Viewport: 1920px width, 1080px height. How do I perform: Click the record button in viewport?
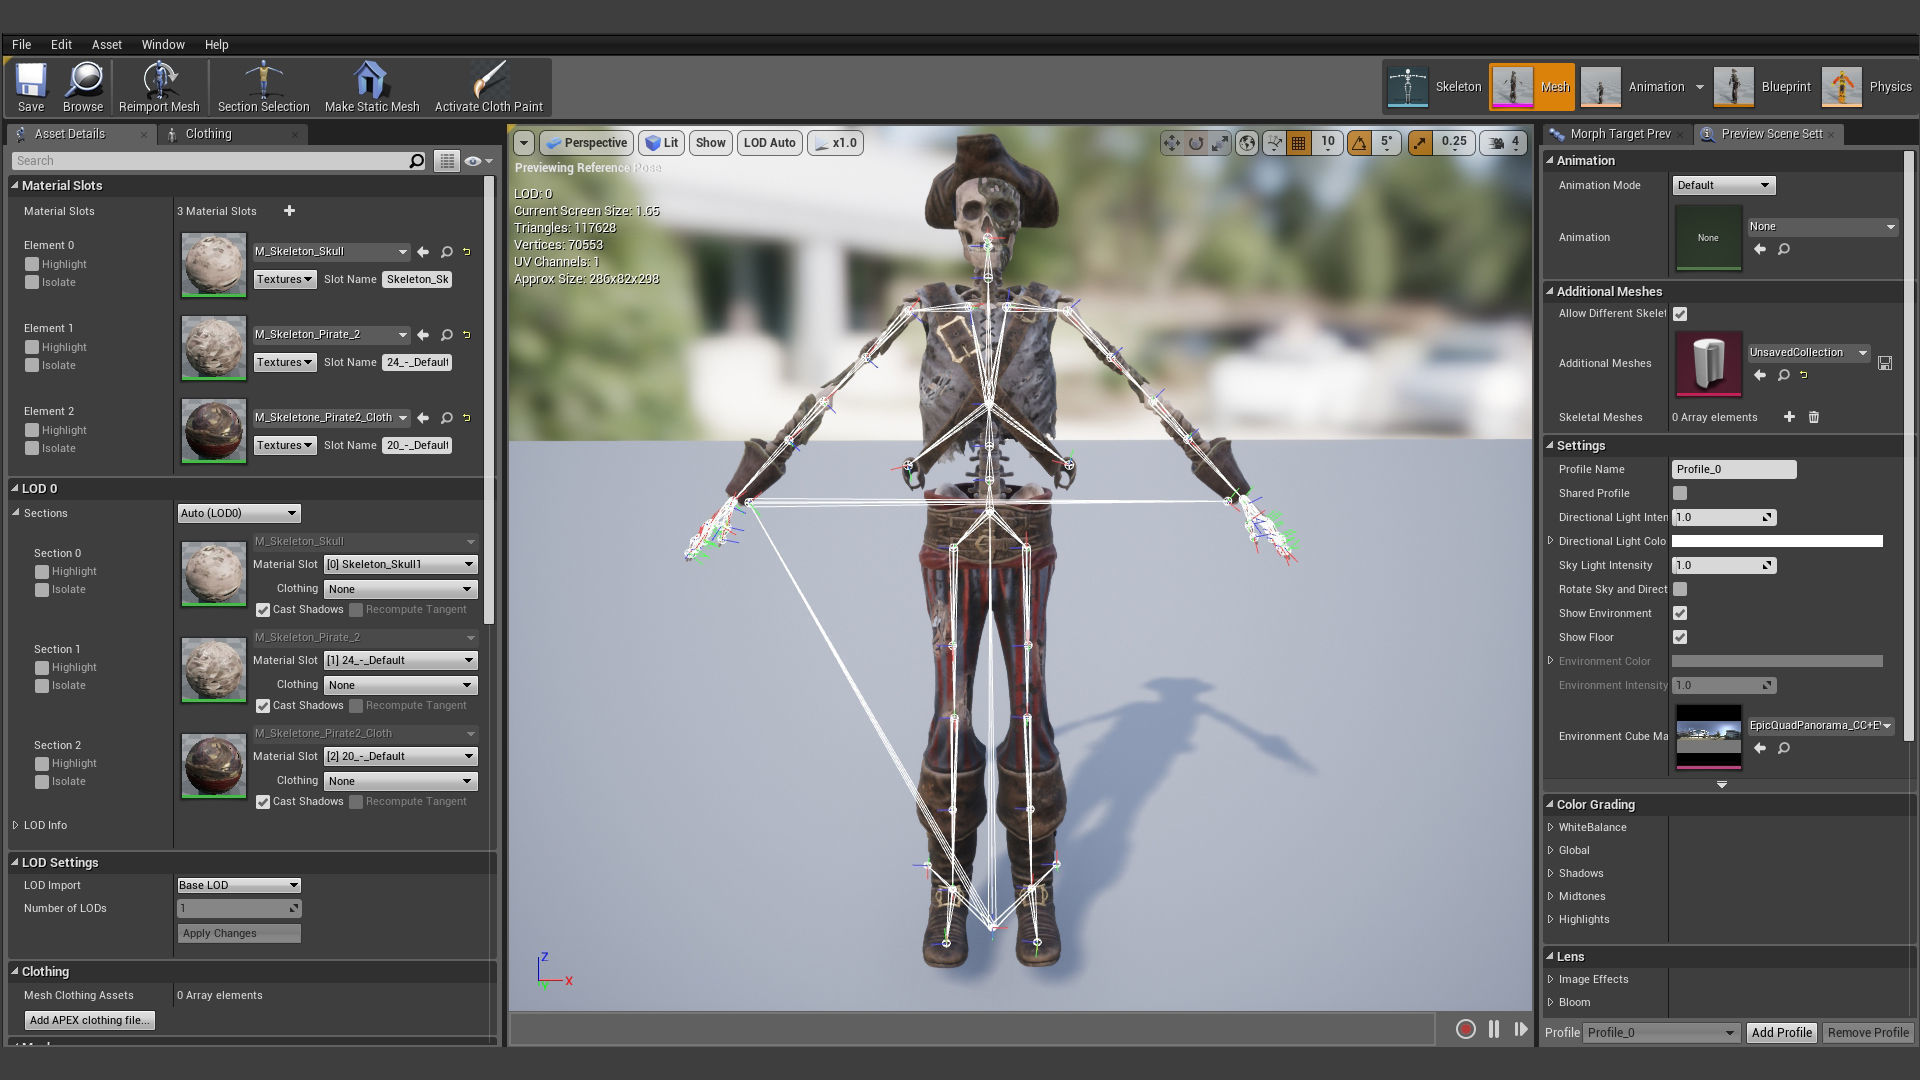[x=1466, y=1029]
